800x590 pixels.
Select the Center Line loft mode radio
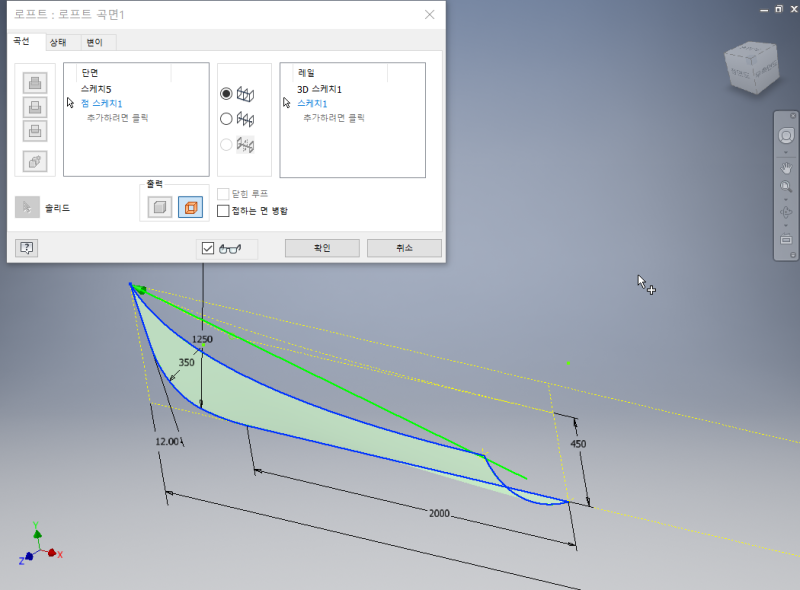pyautogui.click(x=226, y=119)
